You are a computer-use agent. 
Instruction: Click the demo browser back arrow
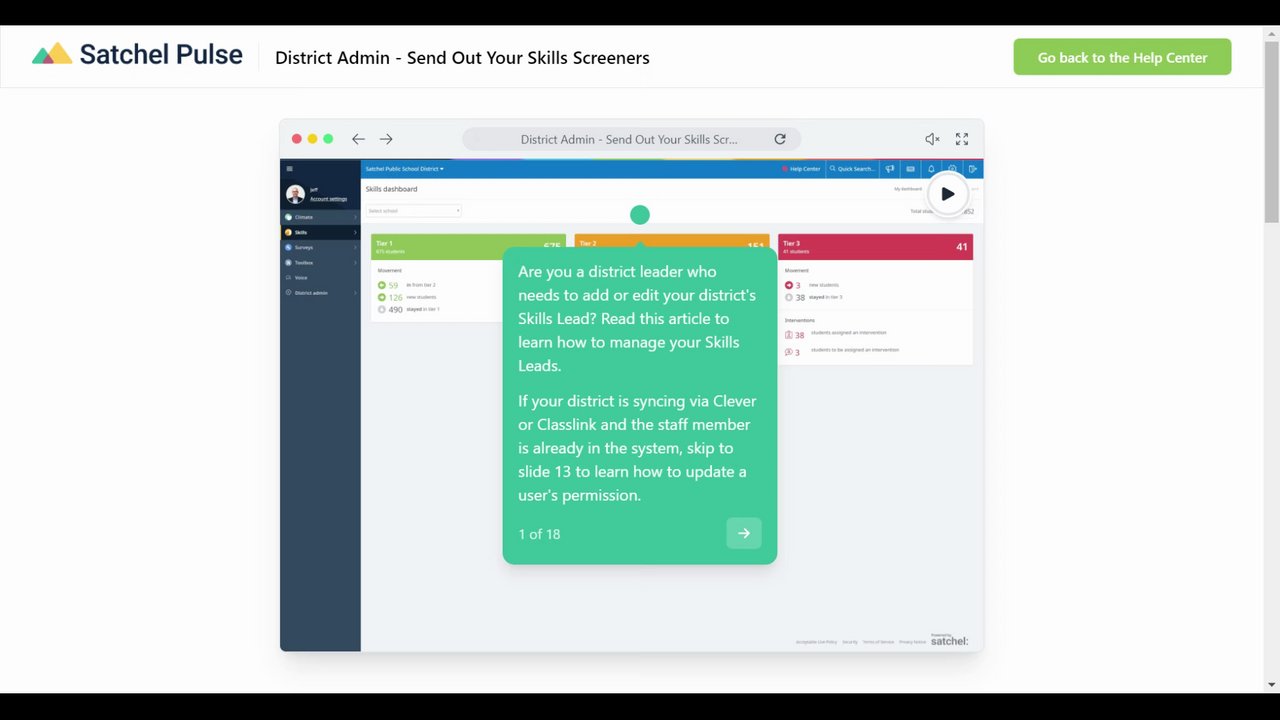point(358,139)
